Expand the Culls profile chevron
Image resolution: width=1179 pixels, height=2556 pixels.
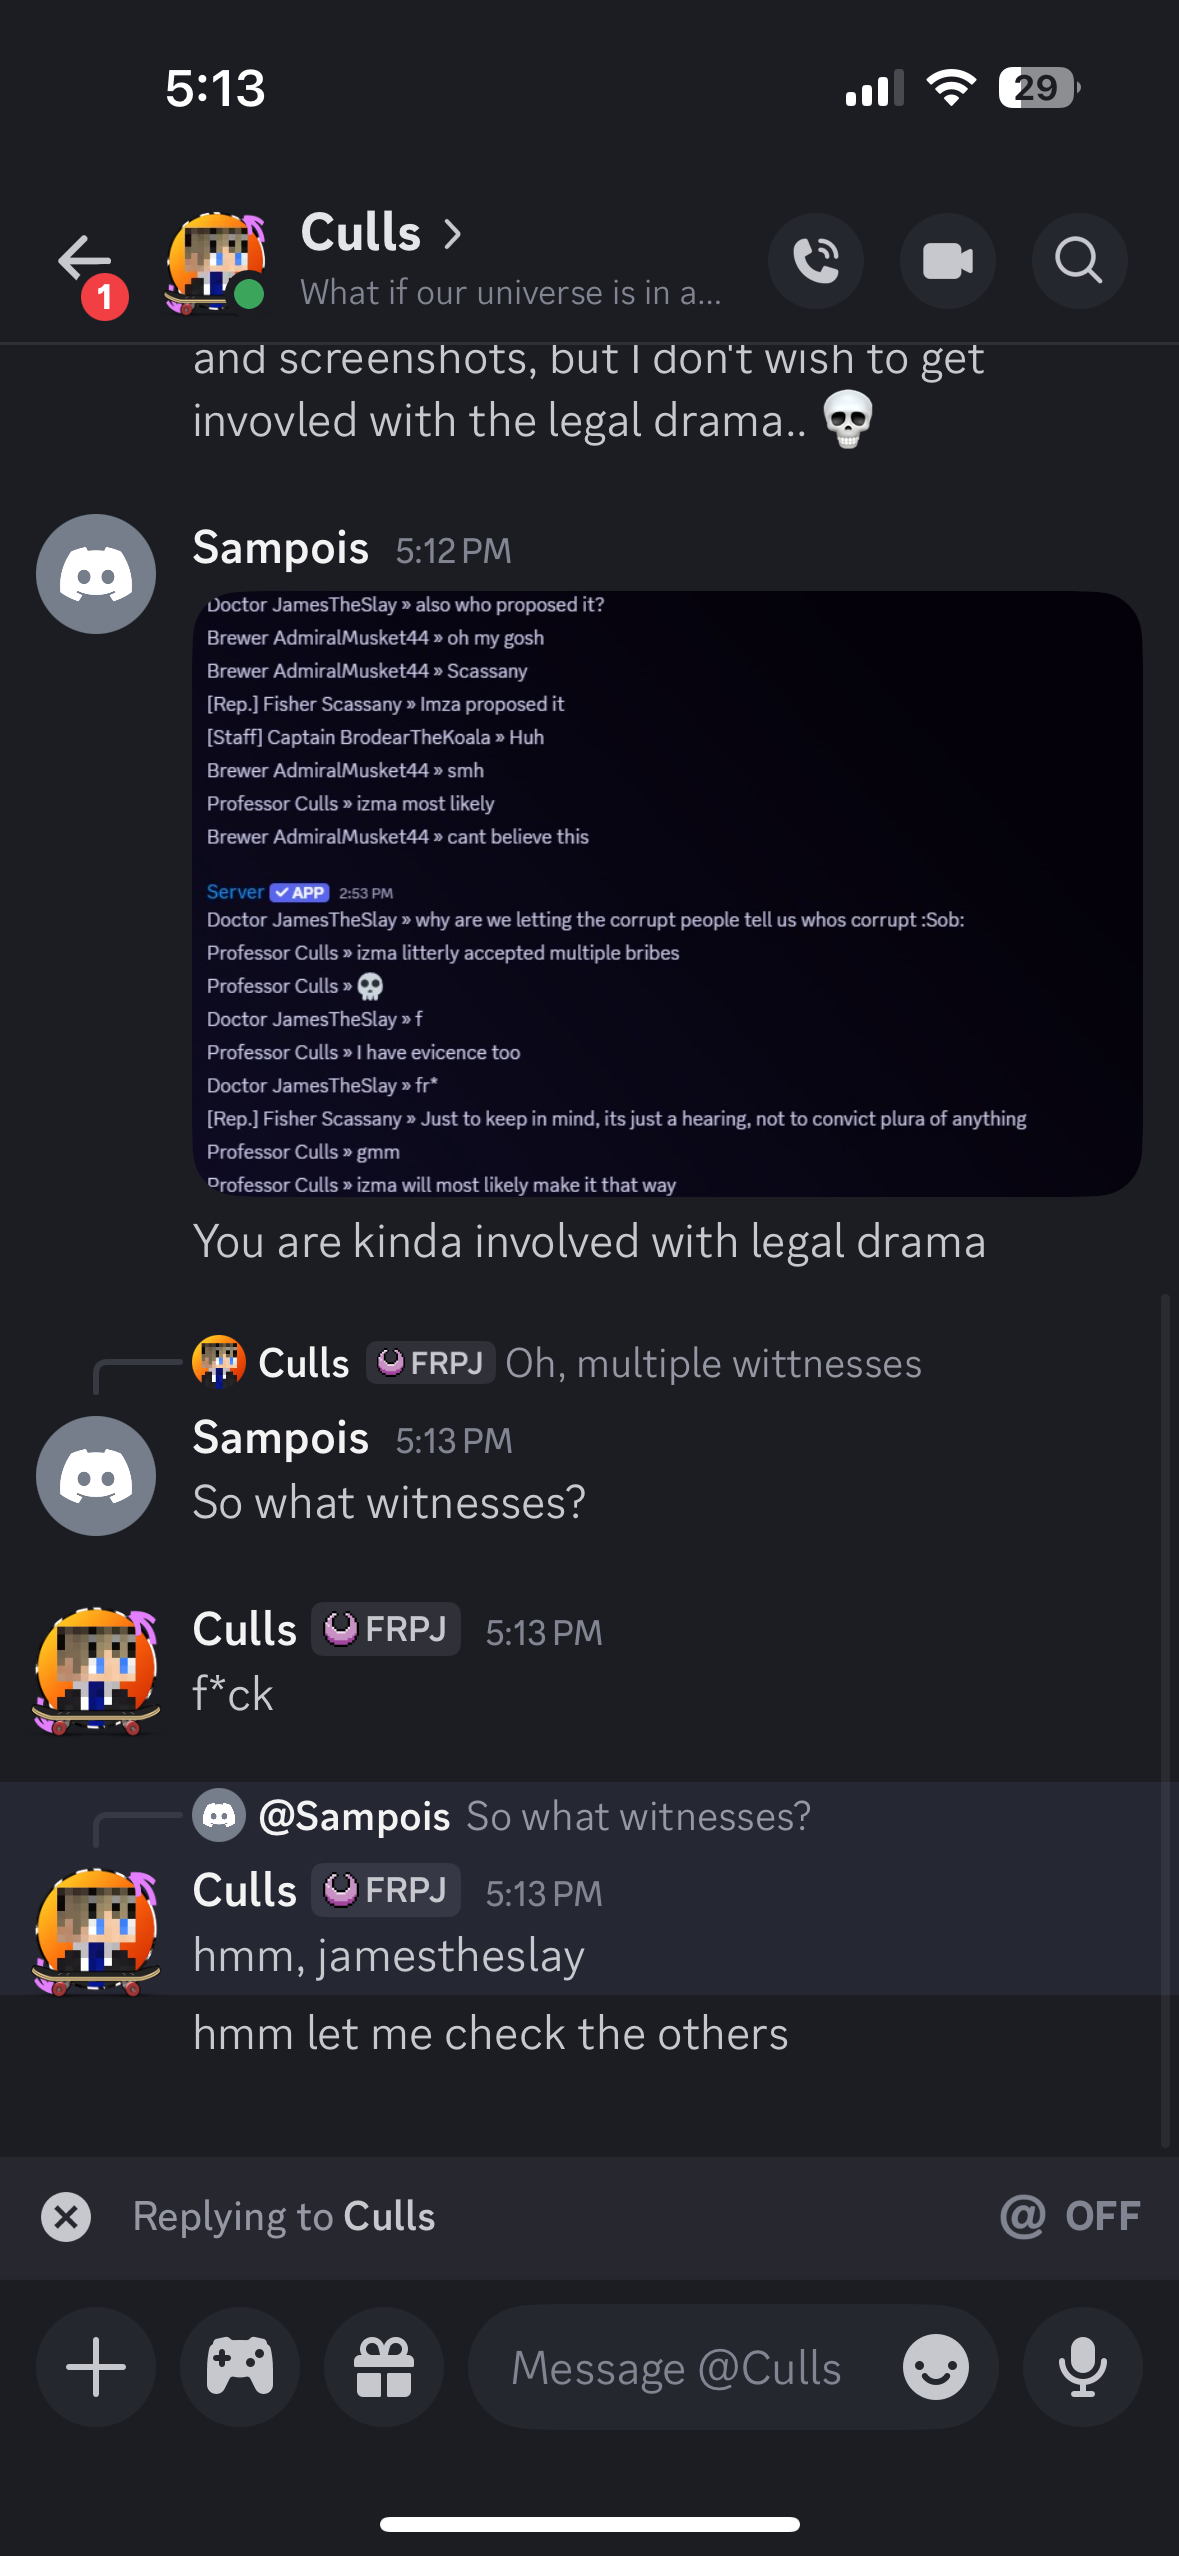point(453,234)
